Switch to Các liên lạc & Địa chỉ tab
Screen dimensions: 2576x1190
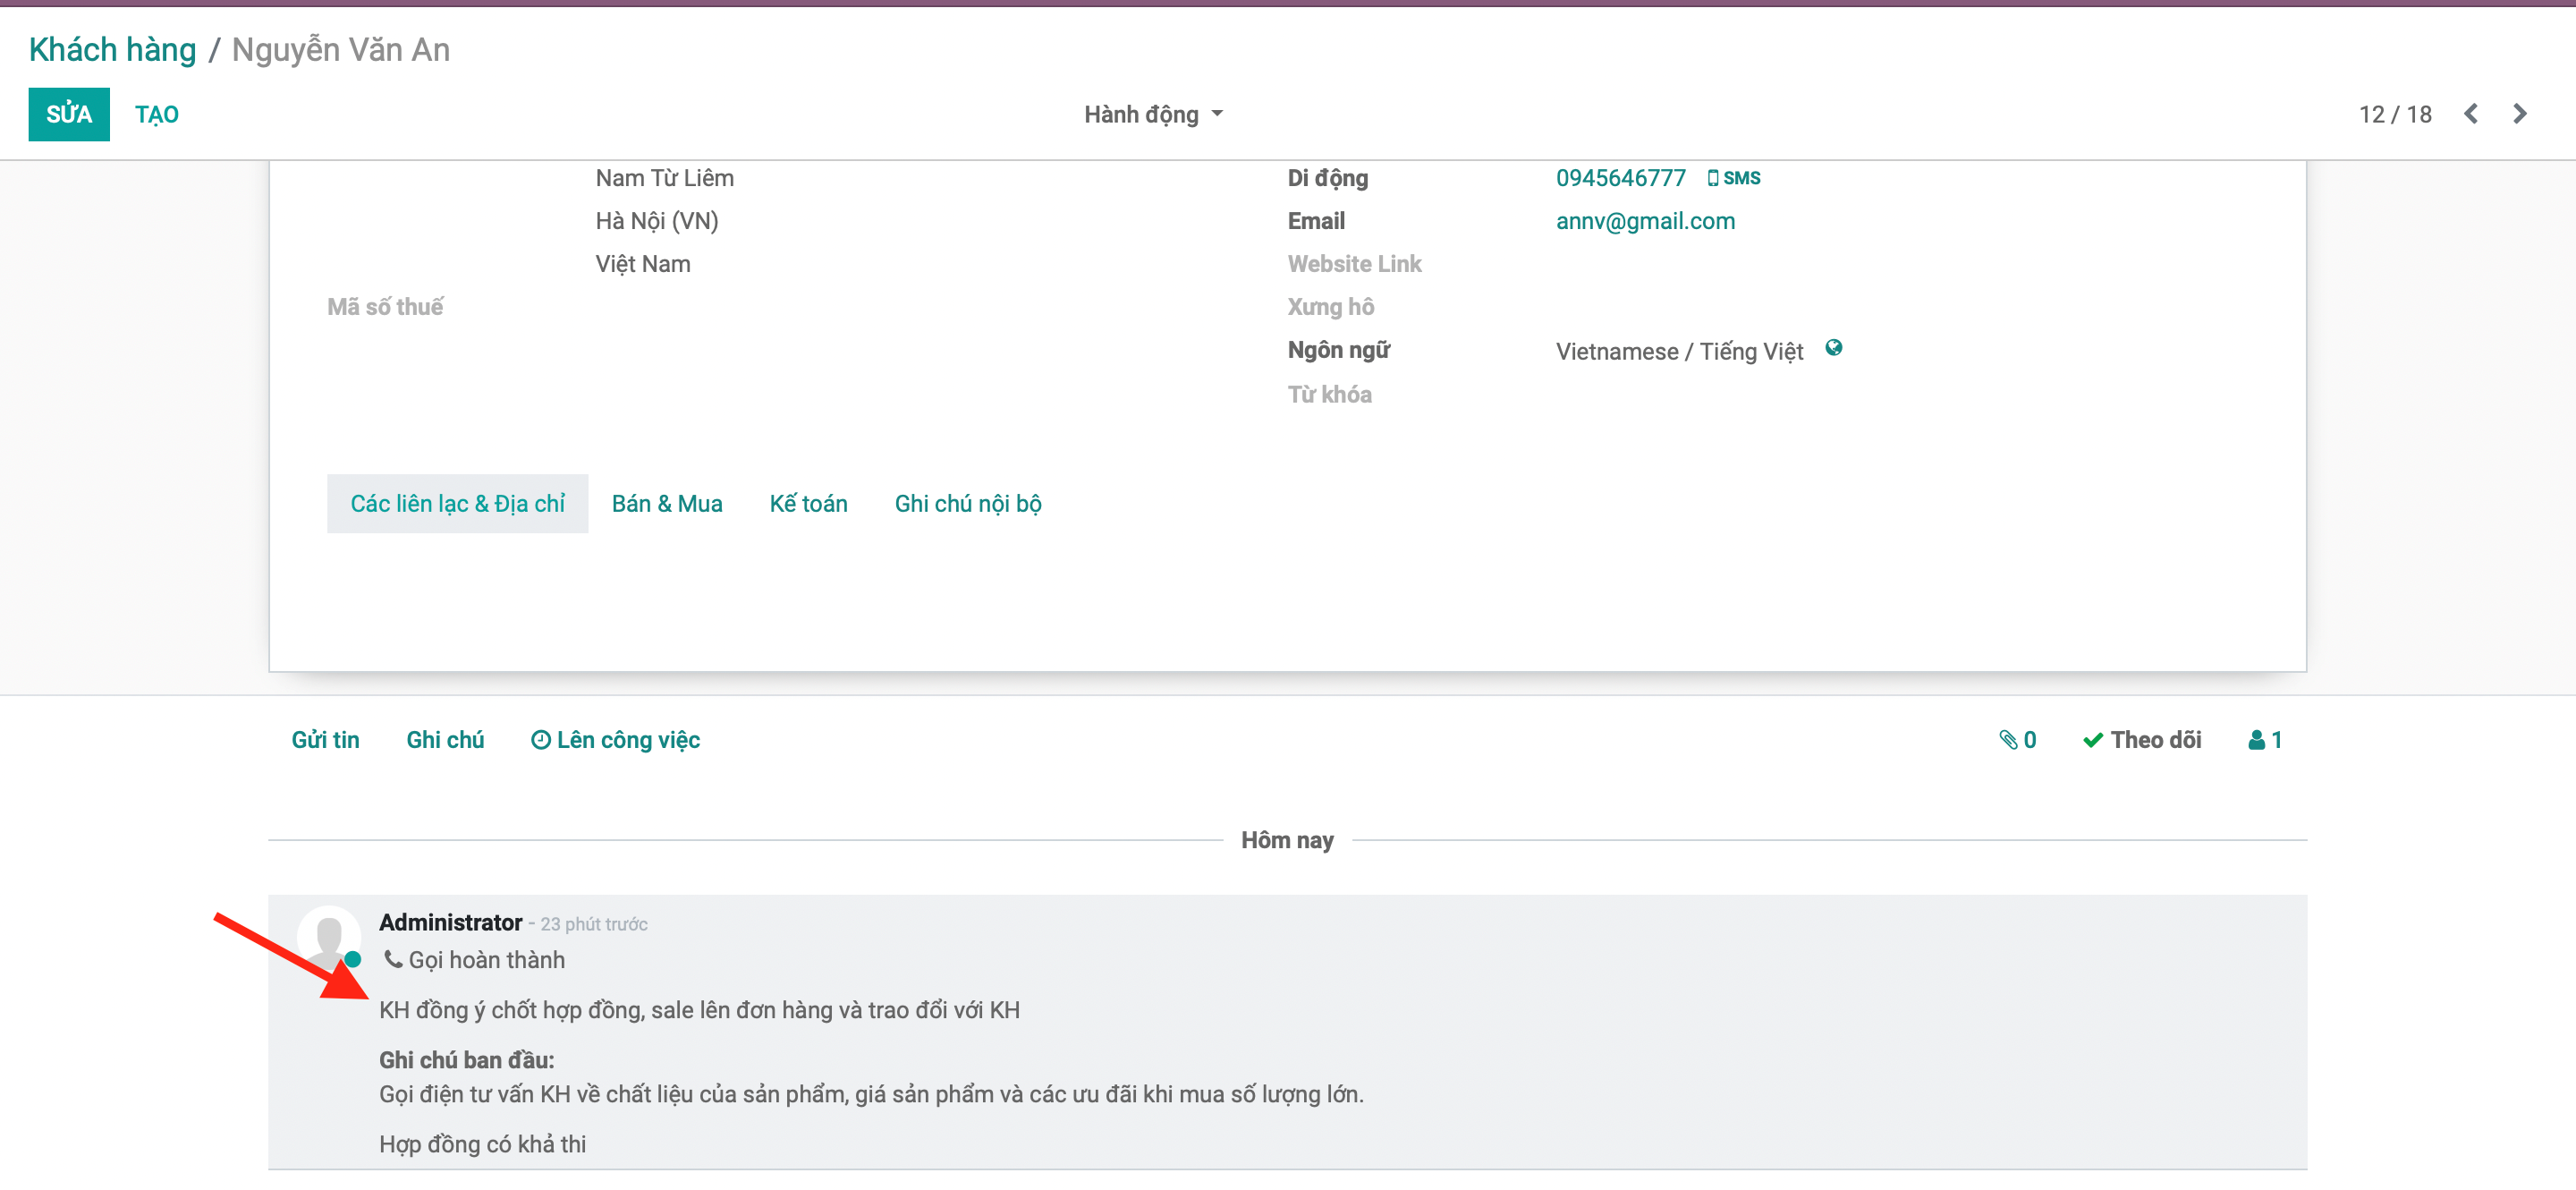click(x=457, y=504)
